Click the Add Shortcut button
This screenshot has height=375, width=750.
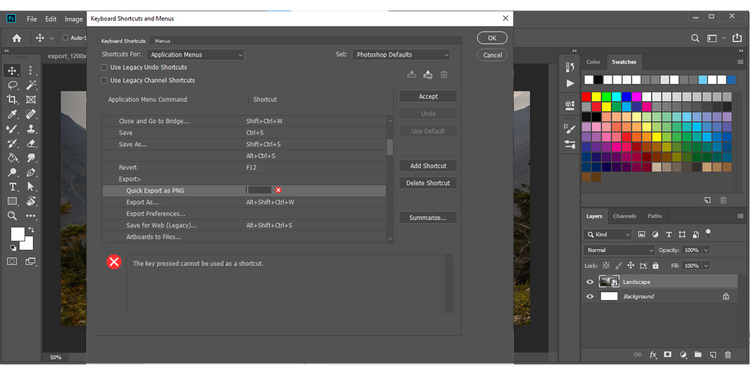428,166
